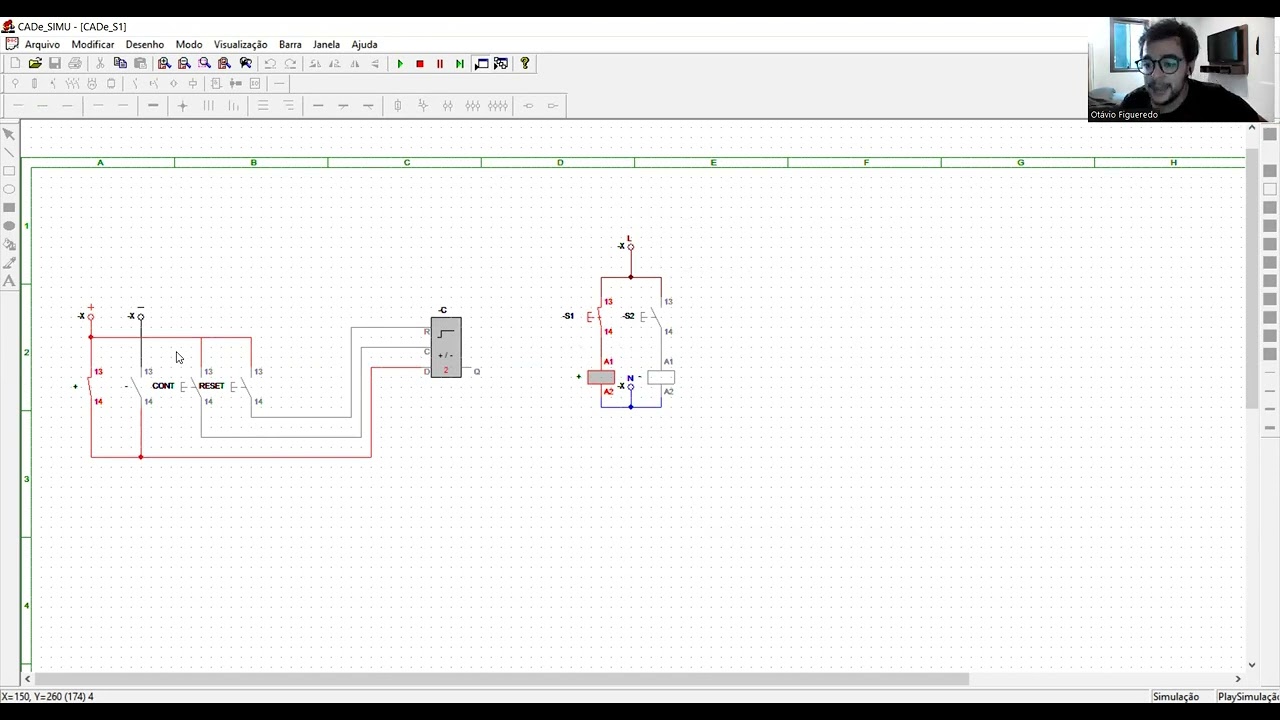Select the filled rectangle tool
The height and width of the screenshot is (720, 1280).
pyautogui.click(x=9, y=208)
